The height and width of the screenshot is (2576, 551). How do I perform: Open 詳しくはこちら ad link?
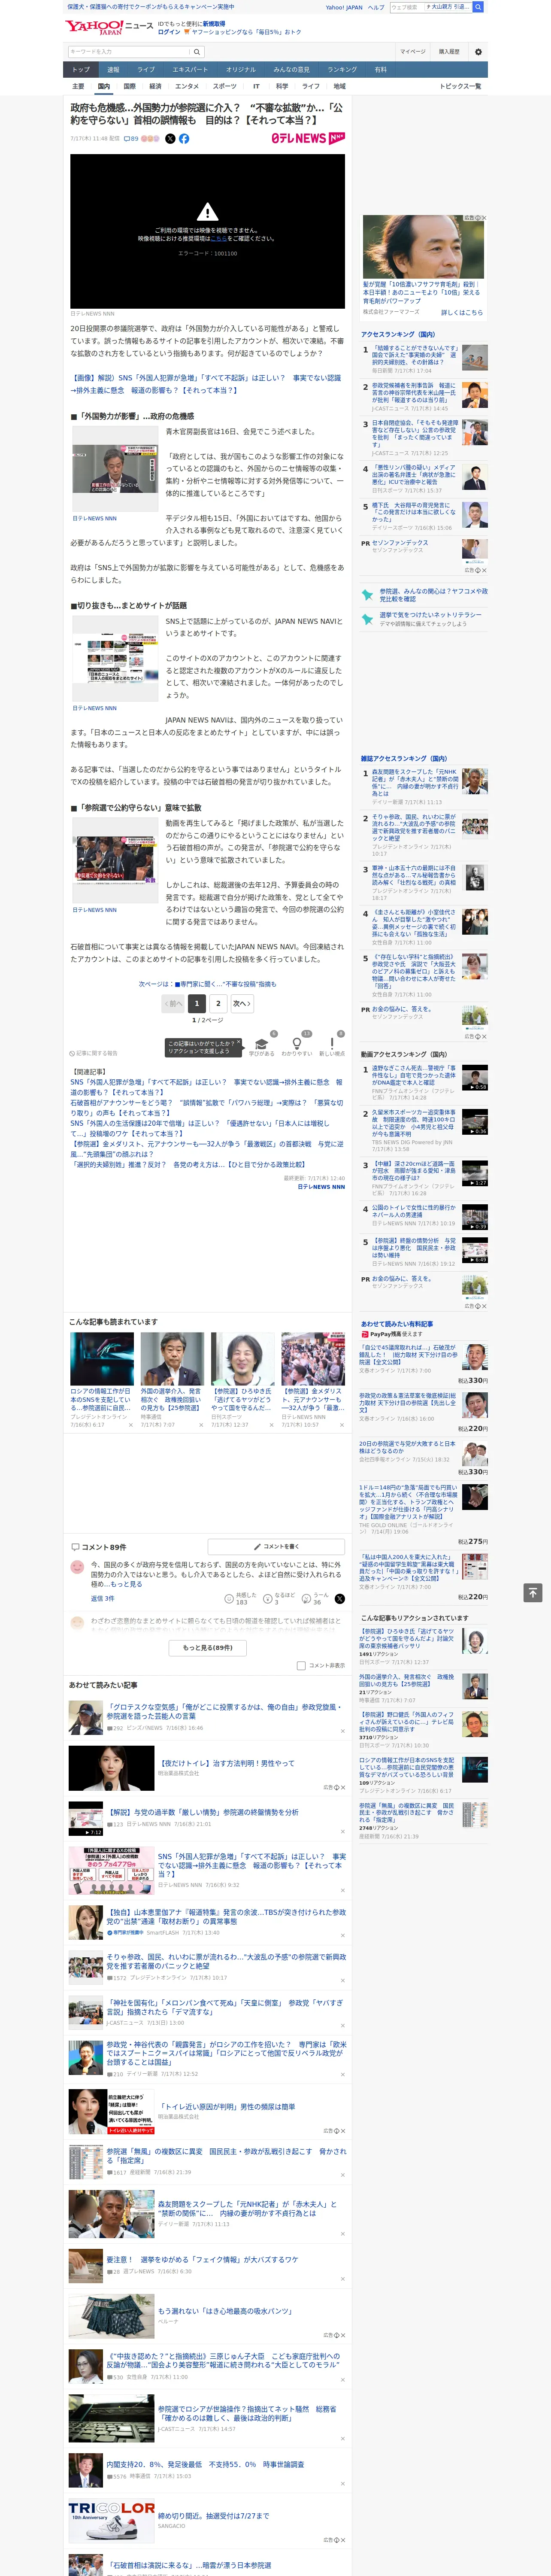click(x=462, y=313)
